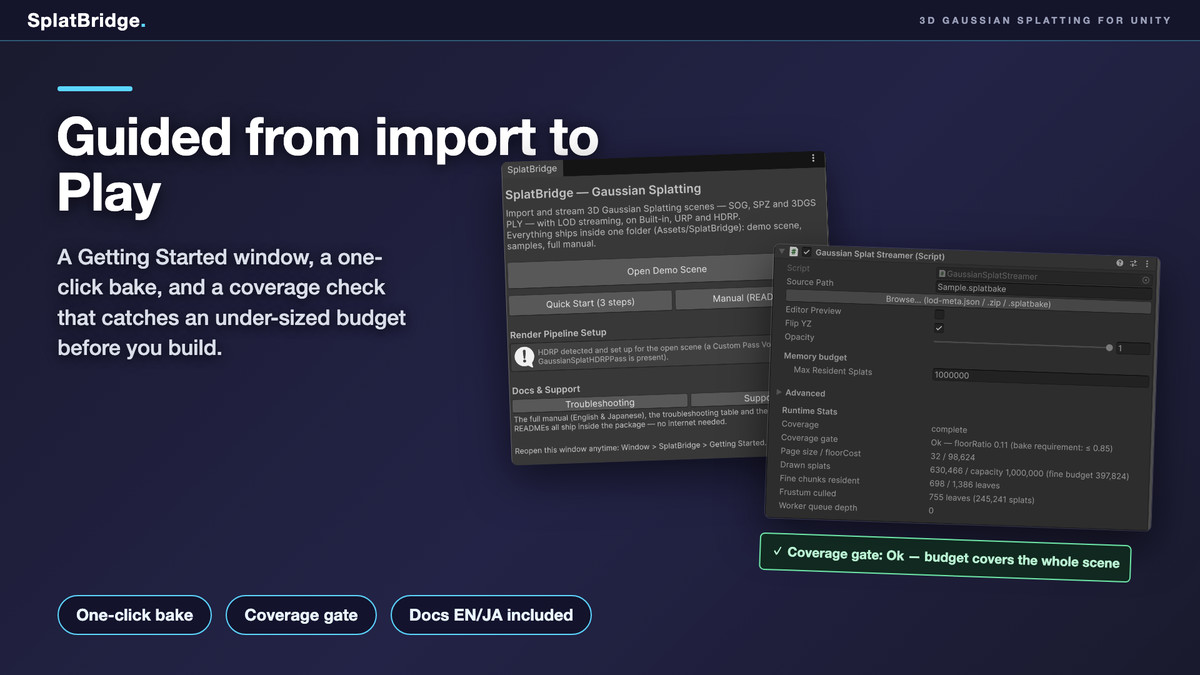Open Gaussian Splat Streamer component options menu
The height and width of the screenshot is (675, 1200).
point(1146,264)
